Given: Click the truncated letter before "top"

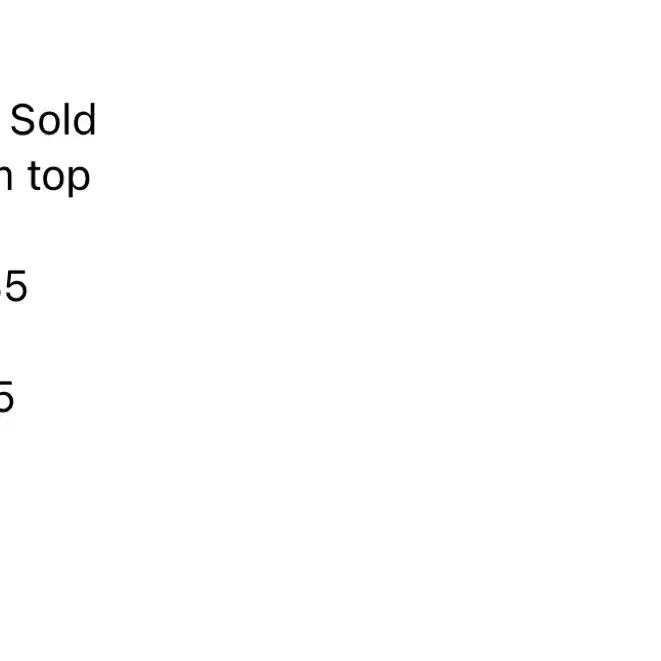Looking at the screenshot, I should (5, 178).
